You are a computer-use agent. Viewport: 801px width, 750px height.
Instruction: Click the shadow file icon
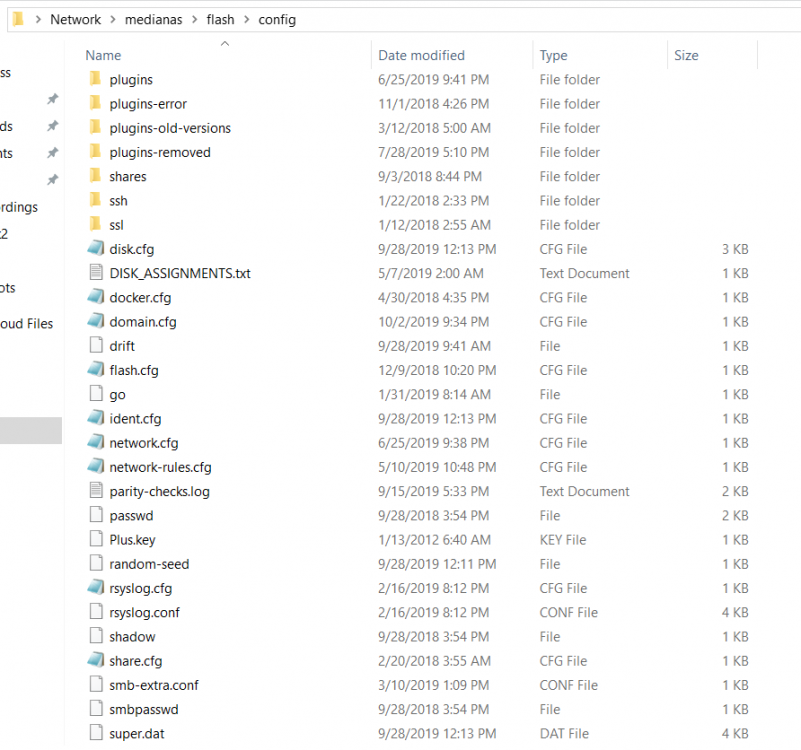(x=96, y=636)
